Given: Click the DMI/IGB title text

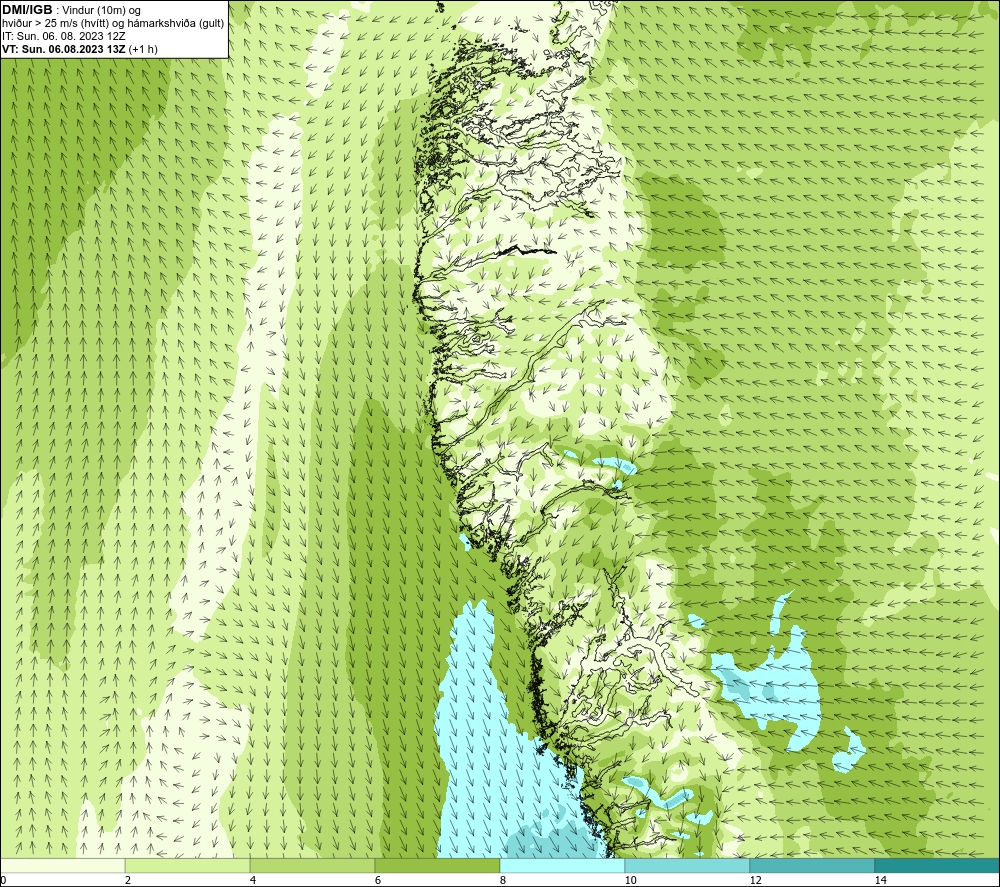Looking at the screenshot, I should coord(27,10).
